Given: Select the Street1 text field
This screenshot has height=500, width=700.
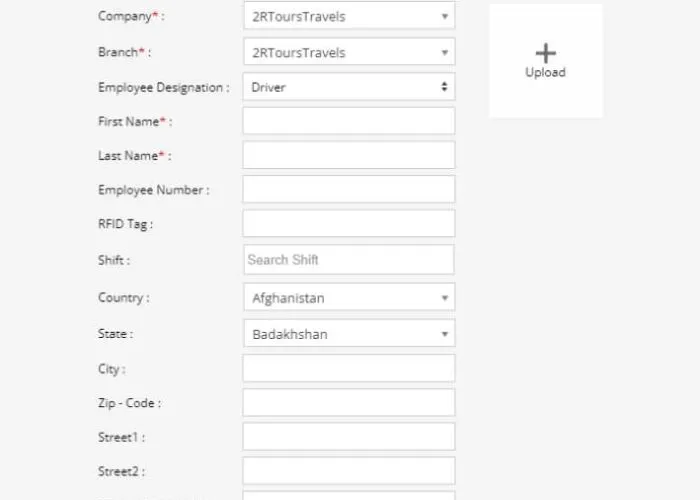Looking at the screenshot, I should (348, 436).
